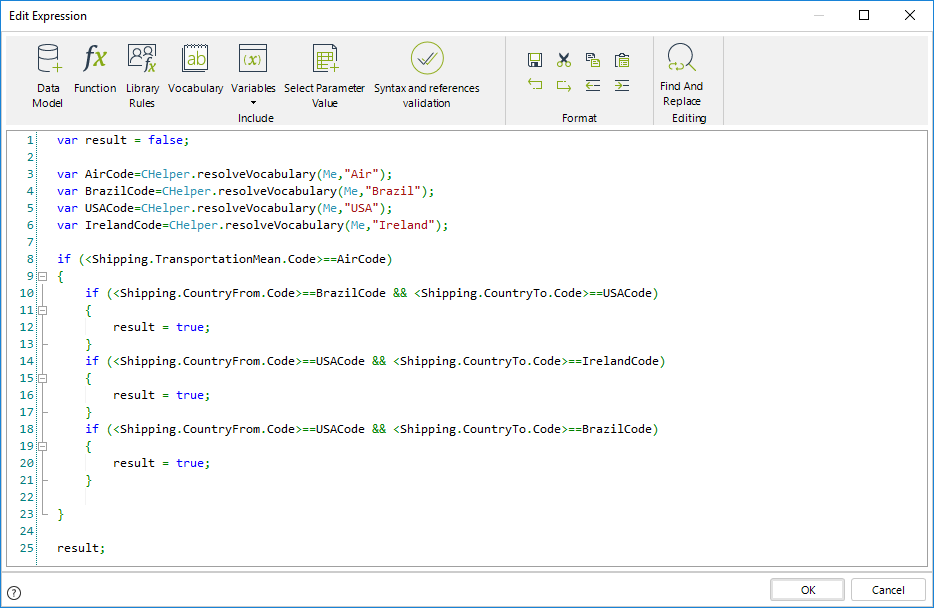Click 'result = true;' on line 12
Viewport: 934px width, 608px height.
coord(161,327)
